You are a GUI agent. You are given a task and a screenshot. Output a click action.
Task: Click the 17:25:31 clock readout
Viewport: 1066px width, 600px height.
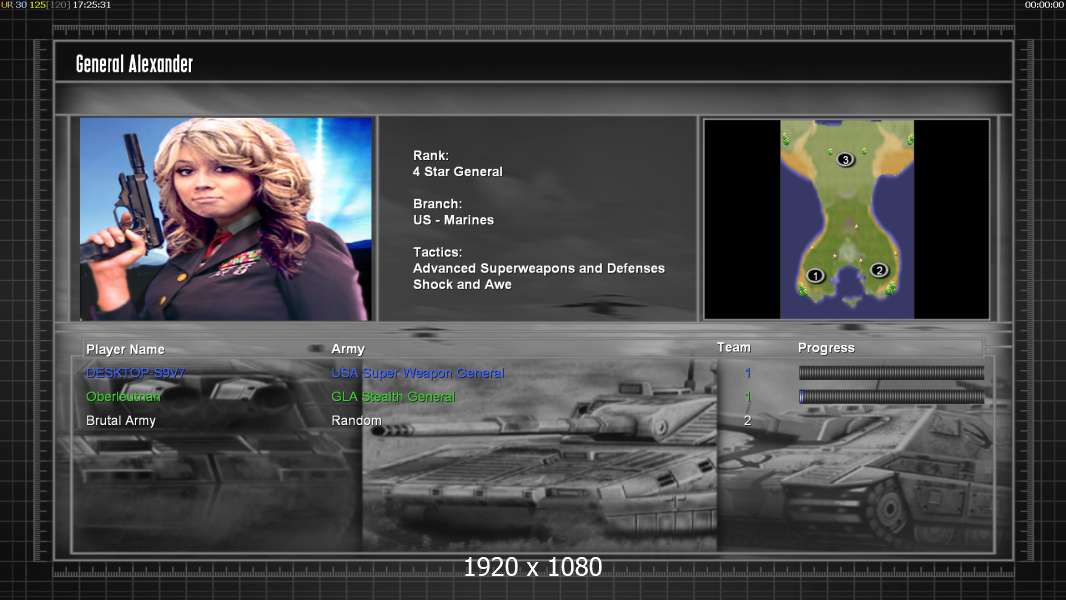click(92, 5)
